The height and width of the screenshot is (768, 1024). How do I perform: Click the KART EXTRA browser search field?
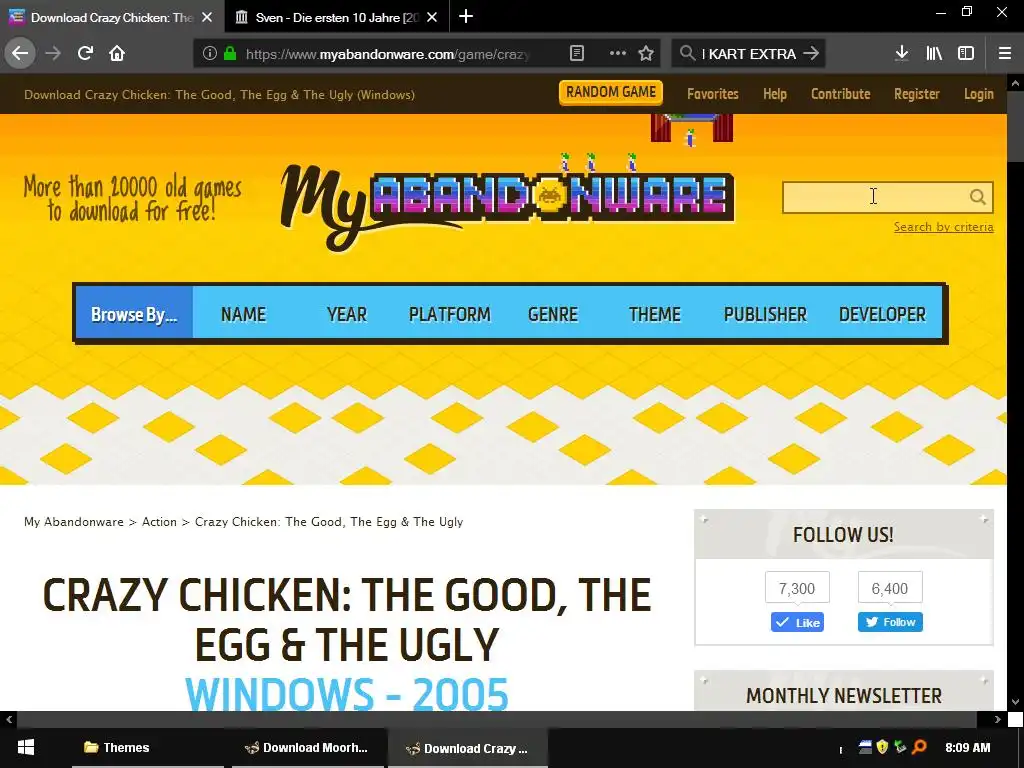(748, 54)
